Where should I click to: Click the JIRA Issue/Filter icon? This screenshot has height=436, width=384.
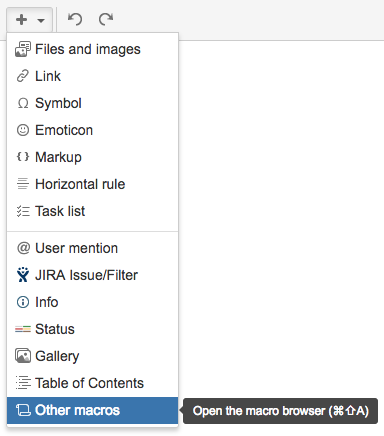click(23, 275)
